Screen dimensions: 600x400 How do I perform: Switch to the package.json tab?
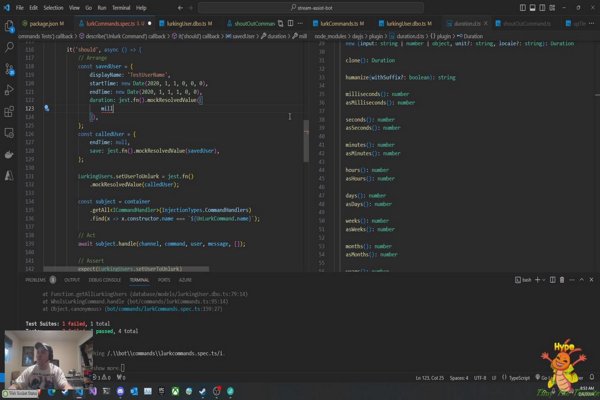[43, 24]
